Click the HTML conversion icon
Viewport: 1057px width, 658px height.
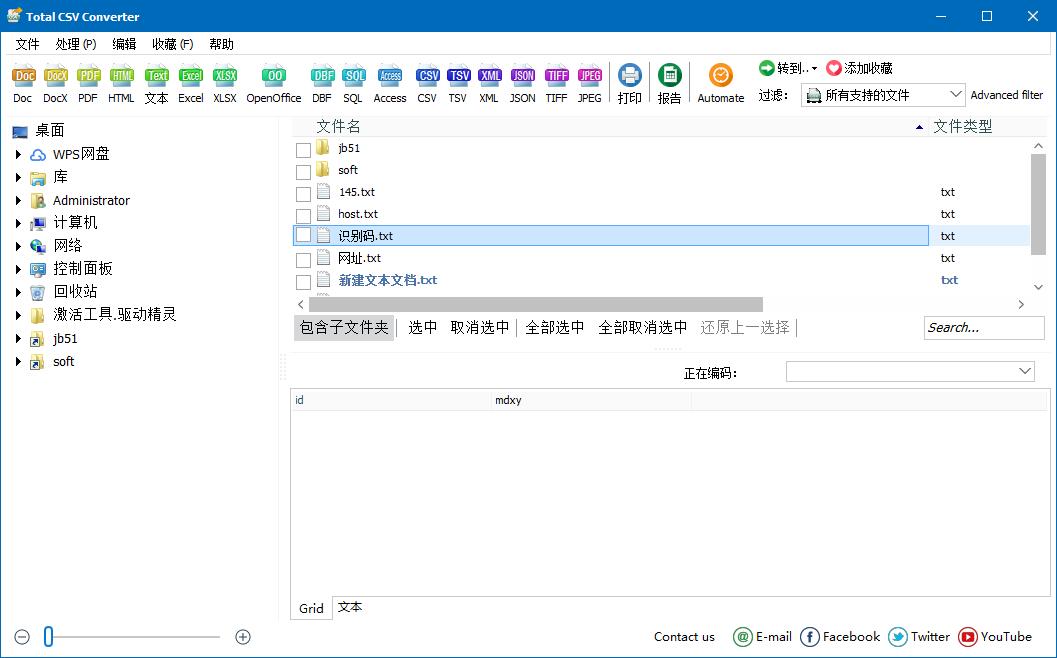(121, 76)
